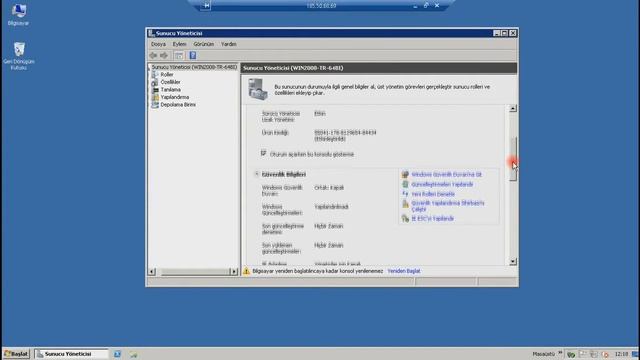Click the second quick launch icon beside the blue one
The image size is (640, 360).
(133, 355)
